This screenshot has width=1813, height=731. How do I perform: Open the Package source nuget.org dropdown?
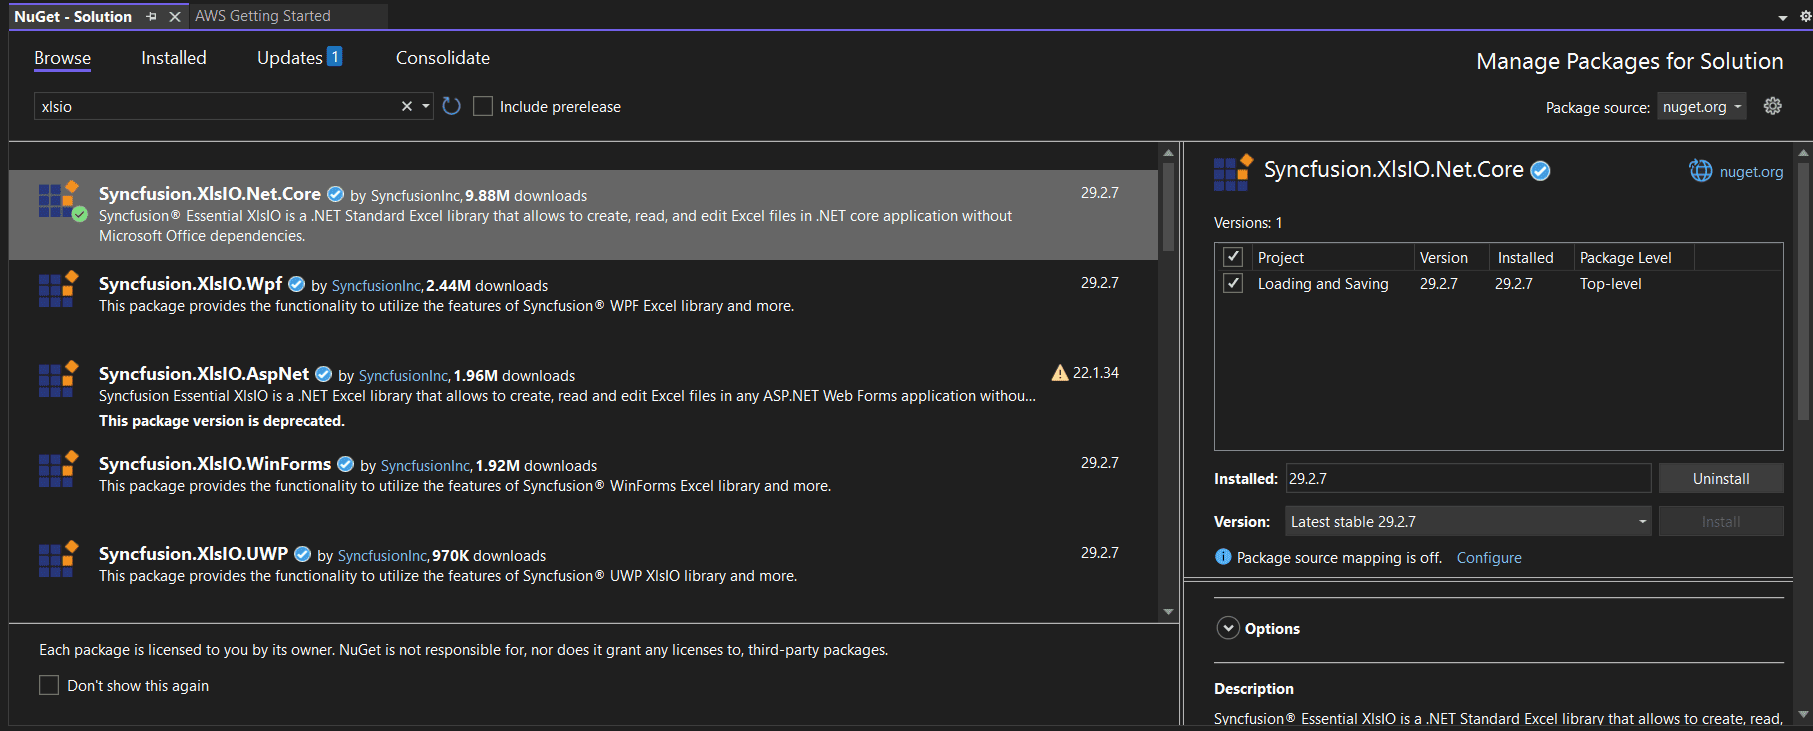click(x=1702, y=107)
